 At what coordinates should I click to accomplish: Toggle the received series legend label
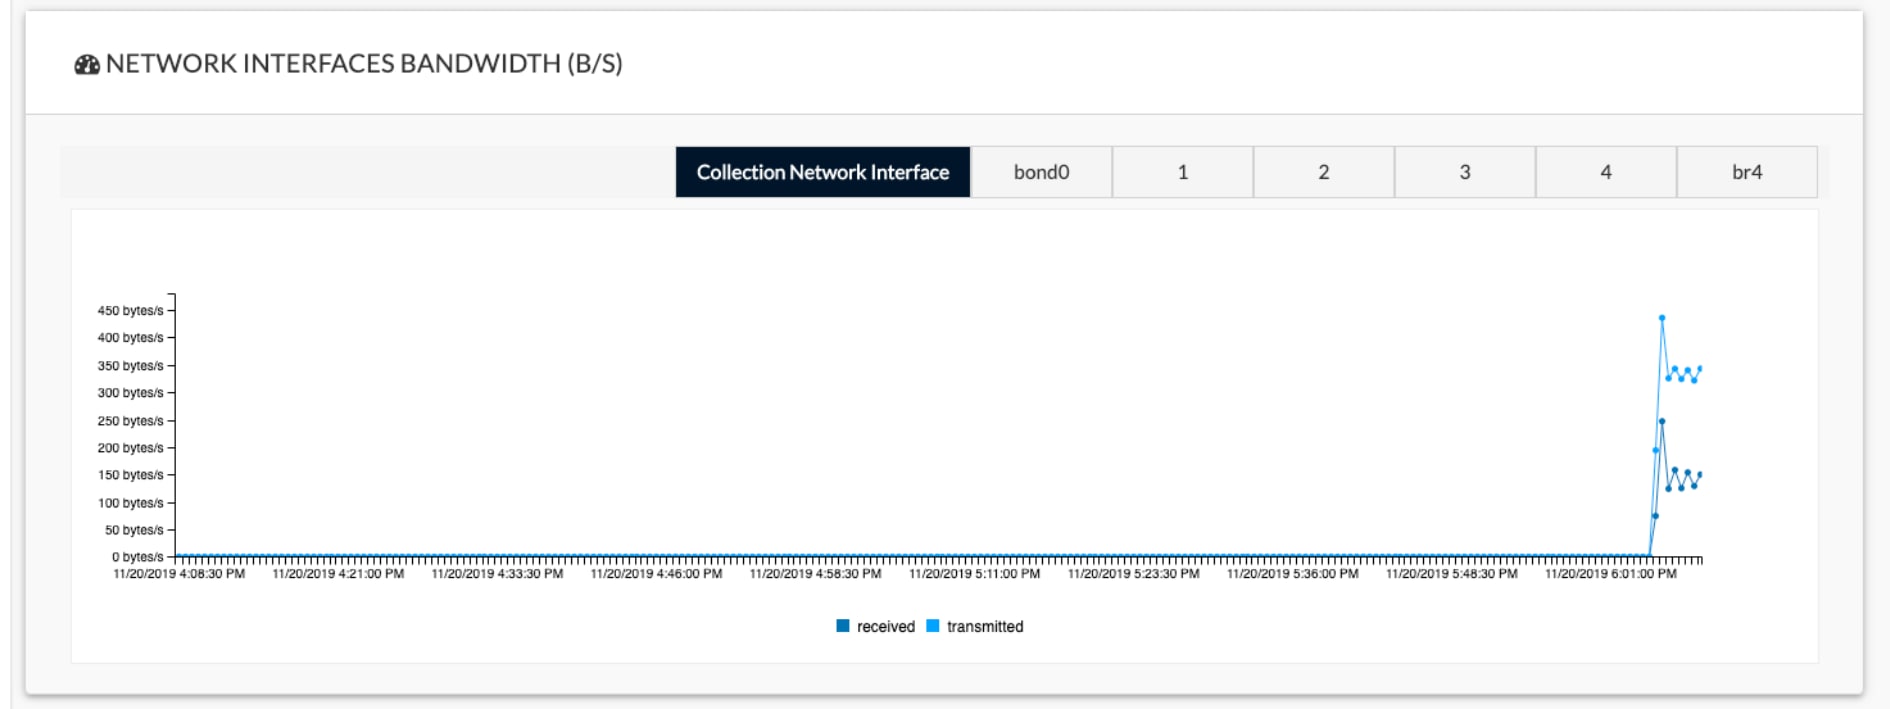coord(885,627)
